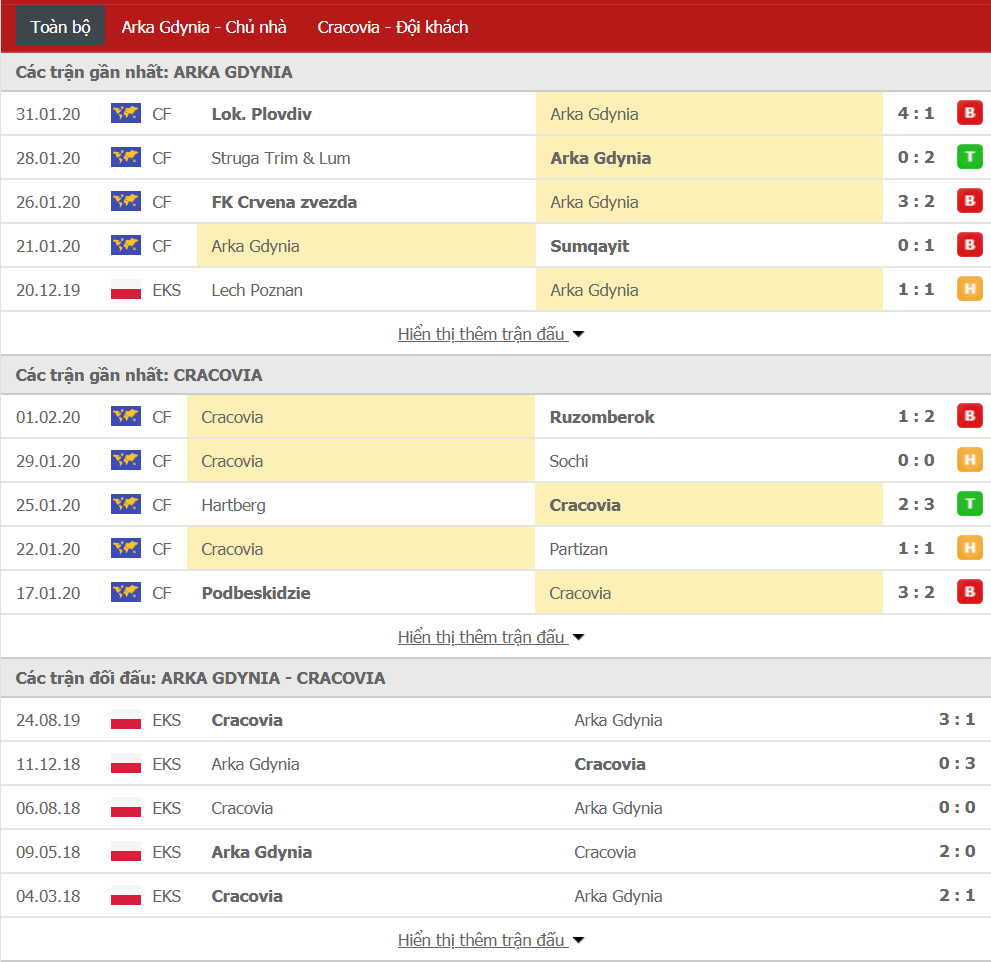Click orange H badge for Lech Poznan match
Screen dimensions: 991x962
click(970, 289)
